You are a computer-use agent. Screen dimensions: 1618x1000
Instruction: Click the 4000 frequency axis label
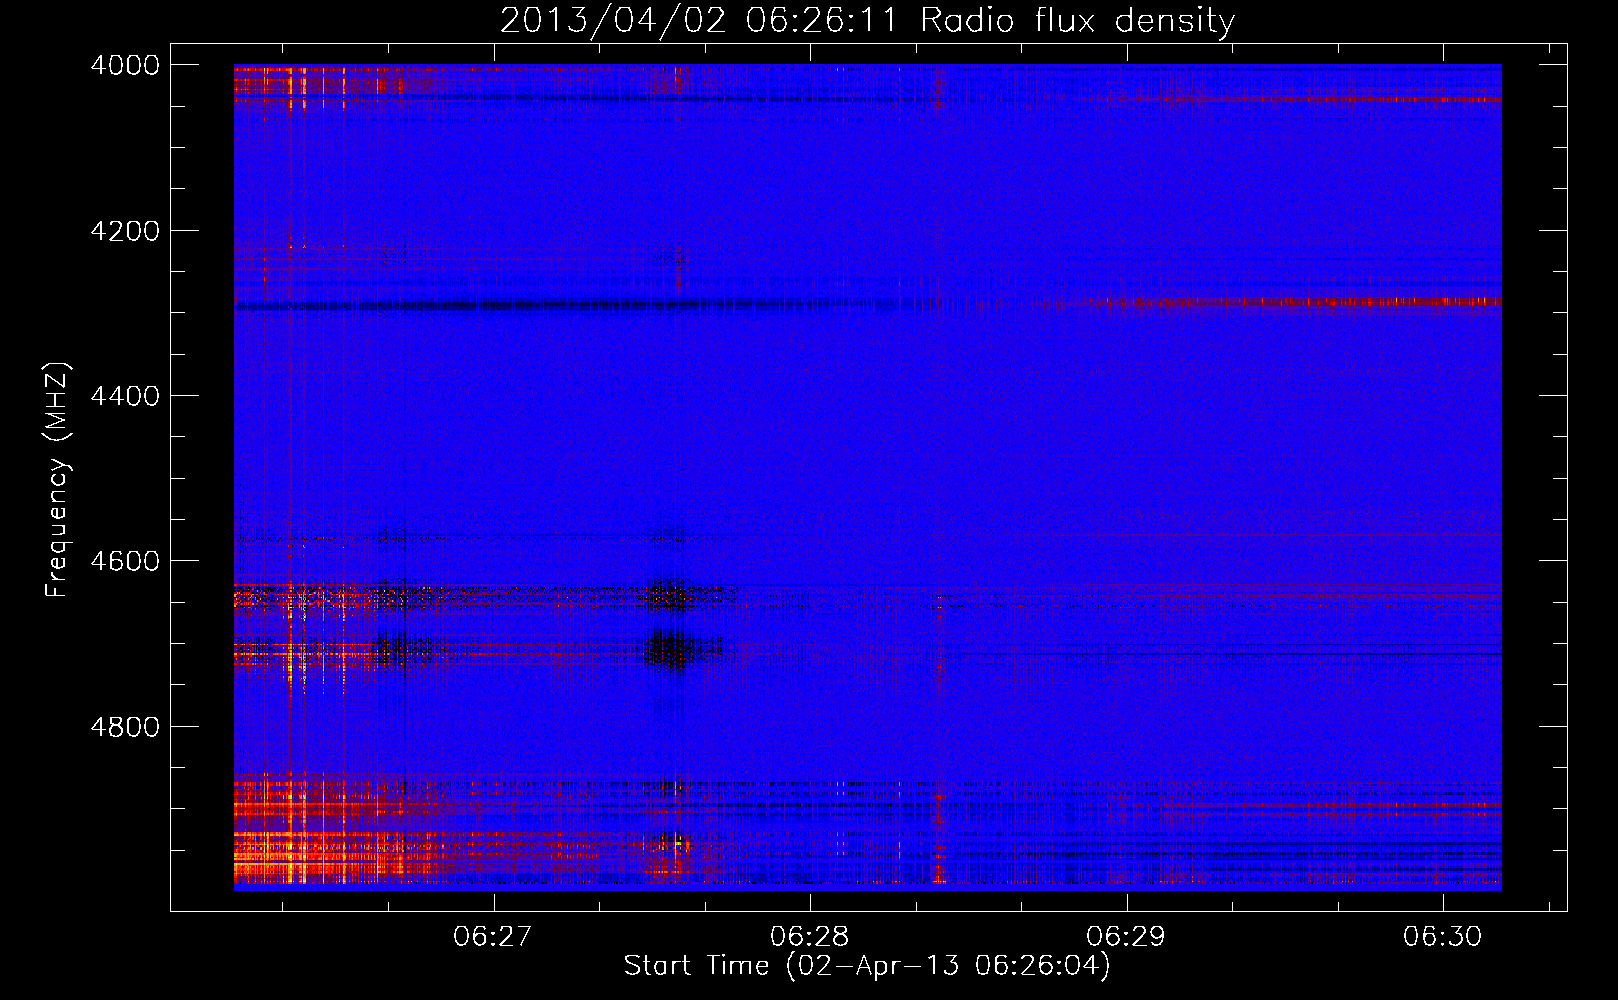pyautogui.click(x=125, y=65)
